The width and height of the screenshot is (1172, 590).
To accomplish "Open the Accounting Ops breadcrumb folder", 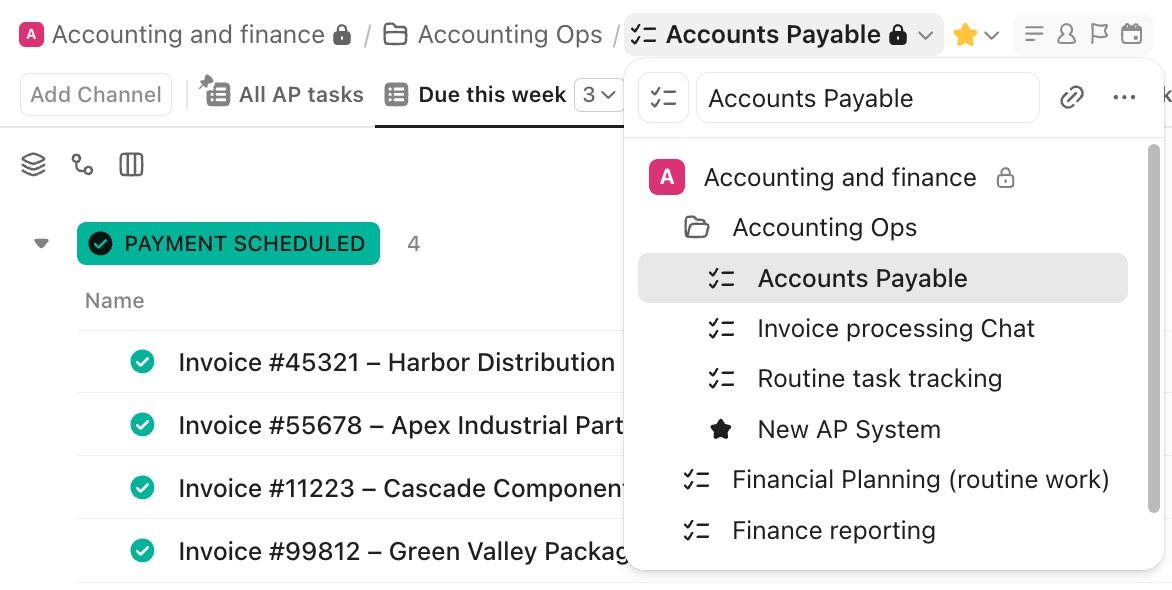I will coord(494,35).
